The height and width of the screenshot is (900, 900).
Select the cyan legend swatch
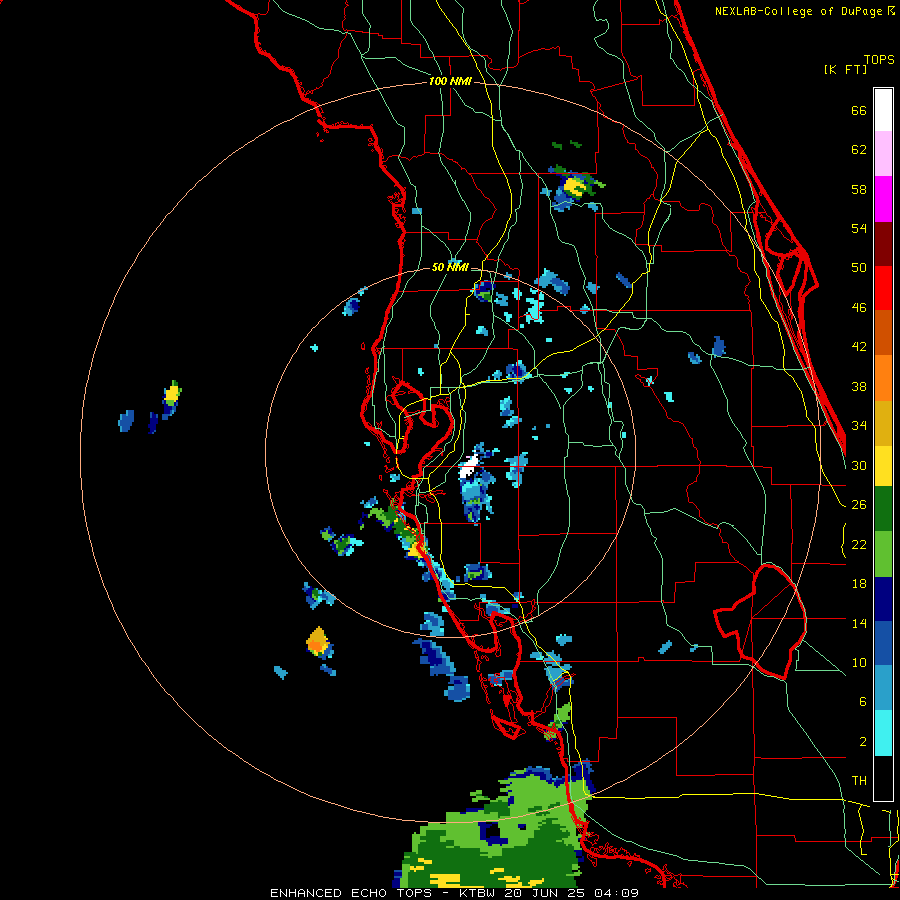[883, 733]
